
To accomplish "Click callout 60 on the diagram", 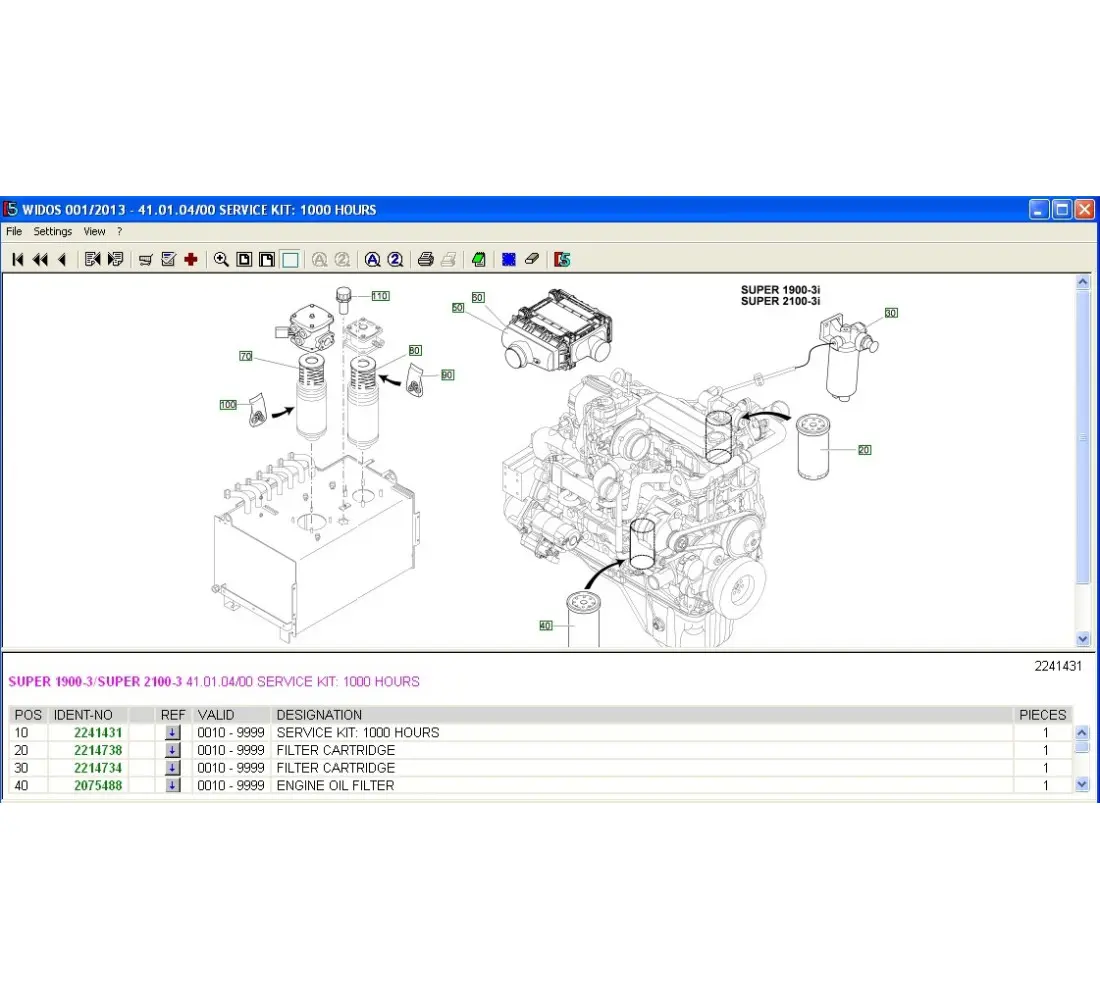I will (x=478, y=298).
